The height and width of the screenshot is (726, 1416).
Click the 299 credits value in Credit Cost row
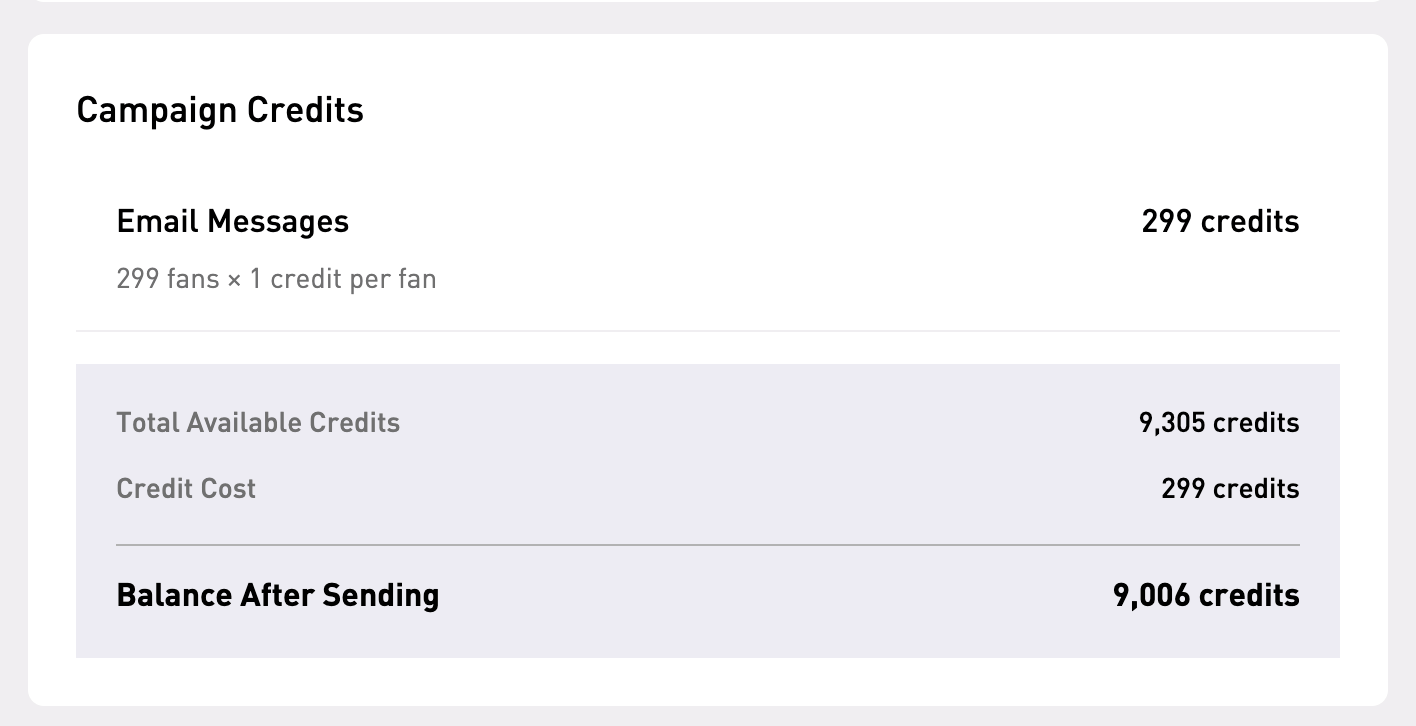point(1230,489)
